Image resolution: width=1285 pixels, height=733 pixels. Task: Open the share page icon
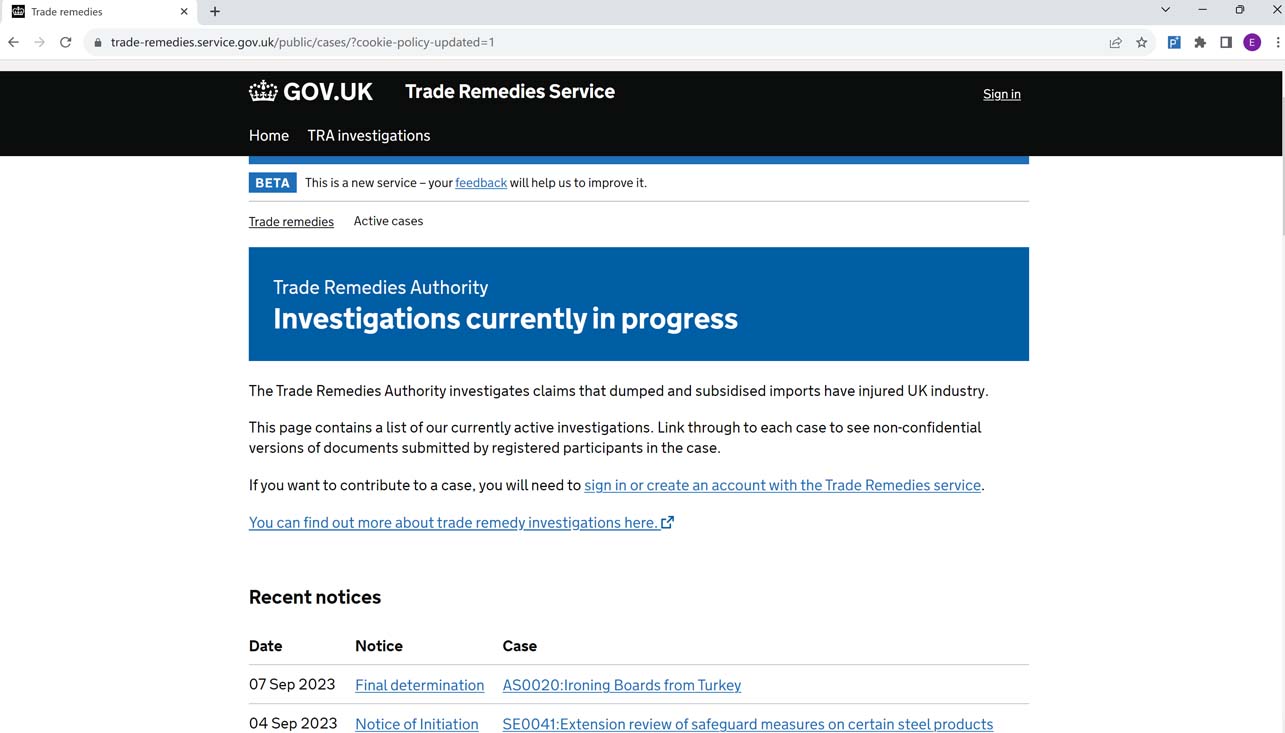pos(1115,42)
